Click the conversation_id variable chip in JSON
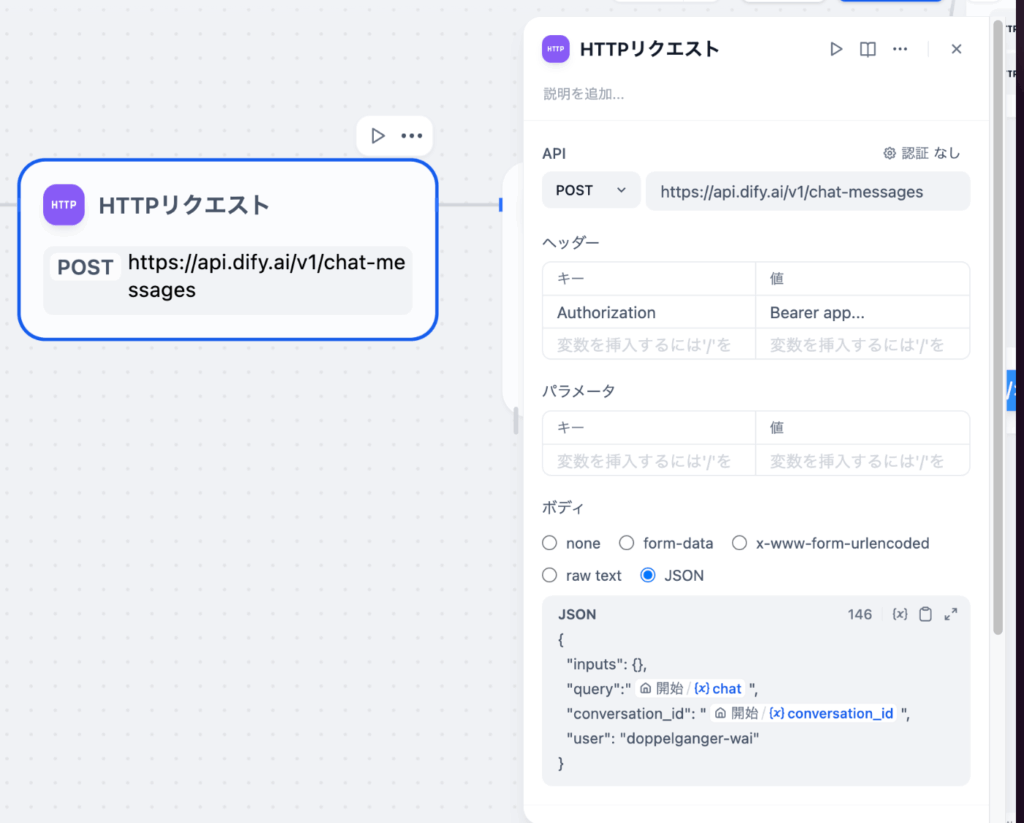1024x823 pixels. tap(836, 713)
